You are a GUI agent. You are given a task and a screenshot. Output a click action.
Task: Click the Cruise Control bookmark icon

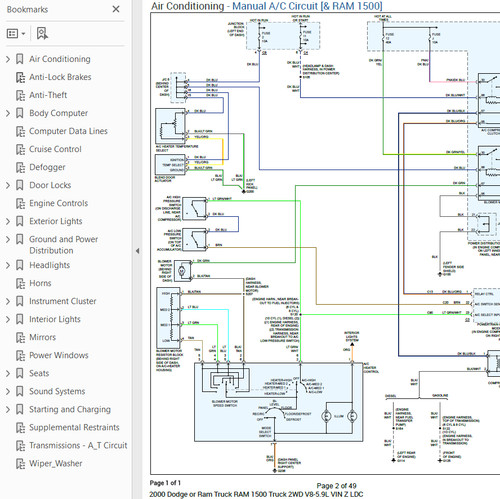click(20, 149)
